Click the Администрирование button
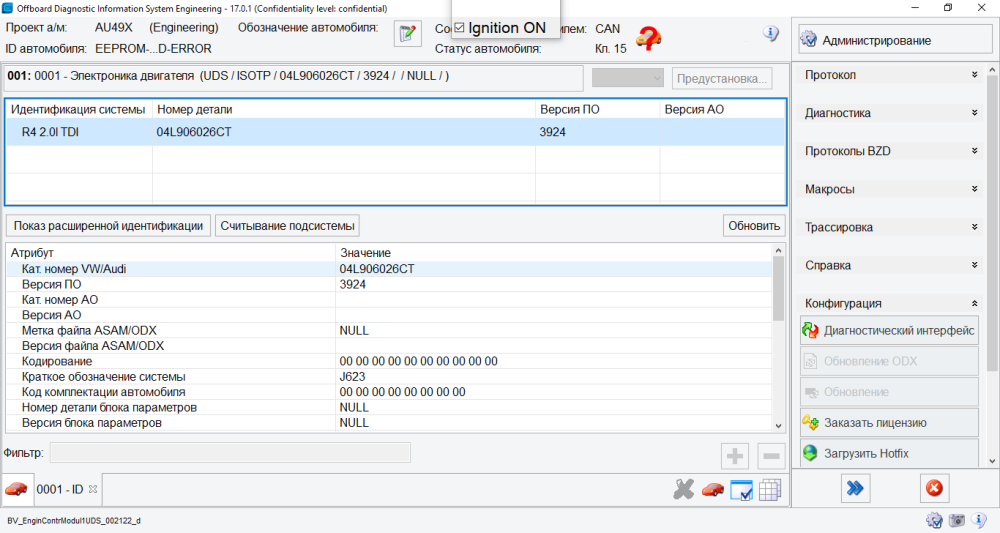This screenshot has width=1000, height=533. (895, 40)
